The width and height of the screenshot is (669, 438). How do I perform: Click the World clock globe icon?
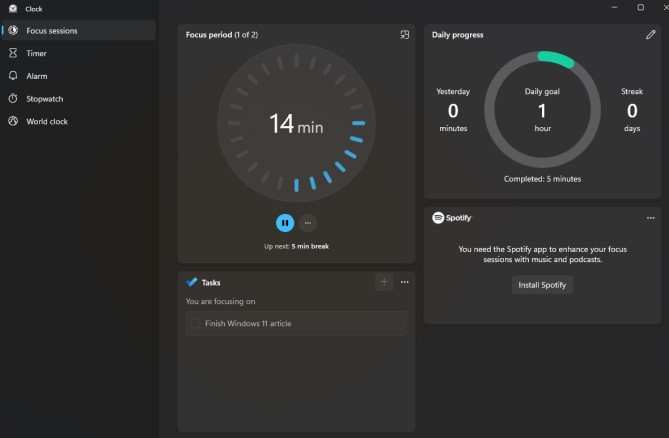click(13, 121)
